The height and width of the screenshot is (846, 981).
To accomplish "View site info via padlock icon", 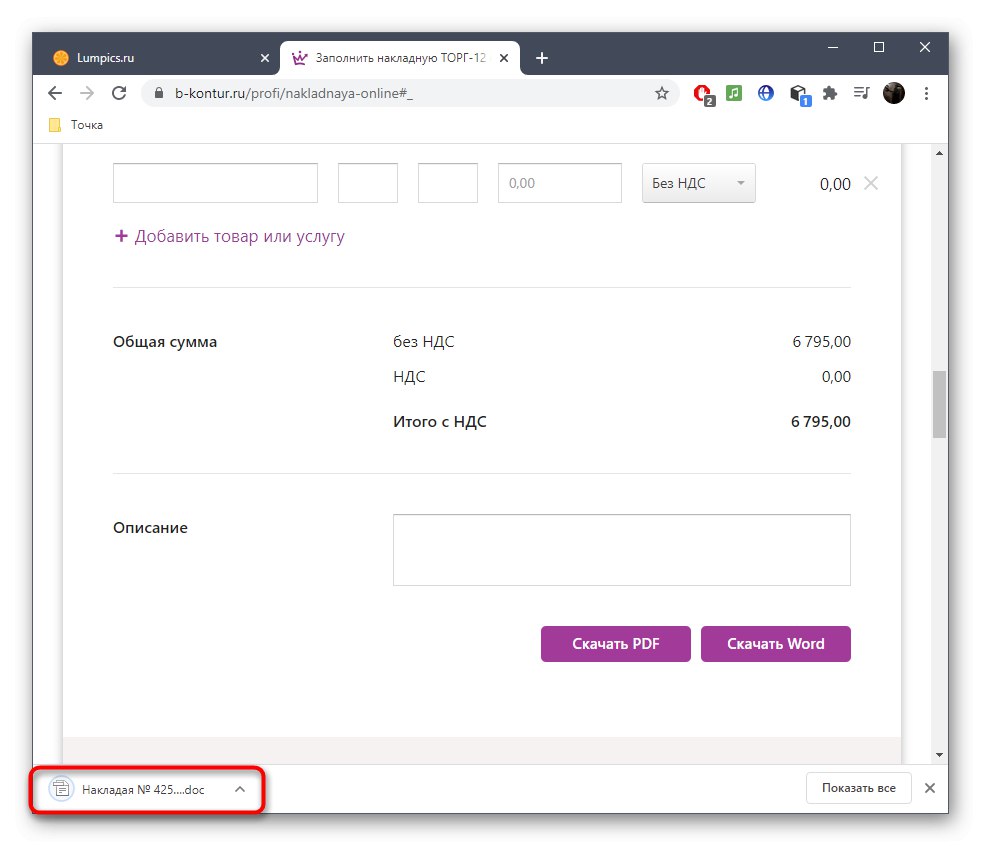I will tap(159, 93).
